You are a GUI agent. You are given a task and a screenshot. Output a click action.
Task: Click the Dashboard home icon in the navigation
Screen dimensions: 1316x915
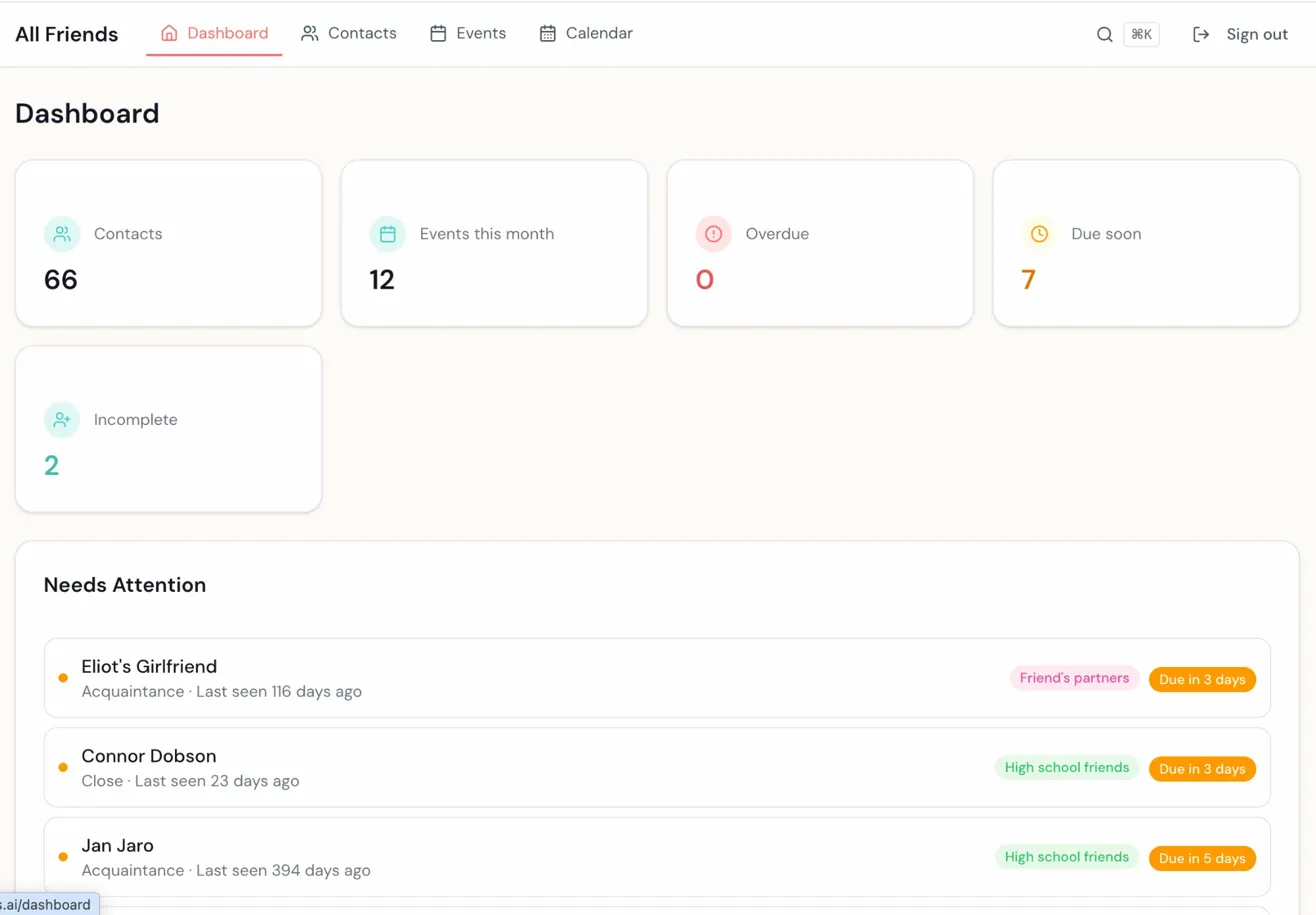168,32
